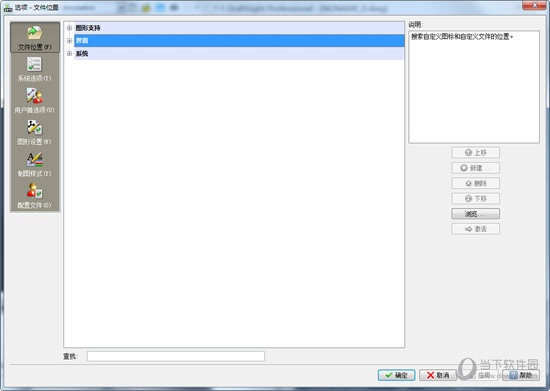Select the 系统 row in the tree
The image size is (550, 391).
pyautogui.click(x=239, y=53)
